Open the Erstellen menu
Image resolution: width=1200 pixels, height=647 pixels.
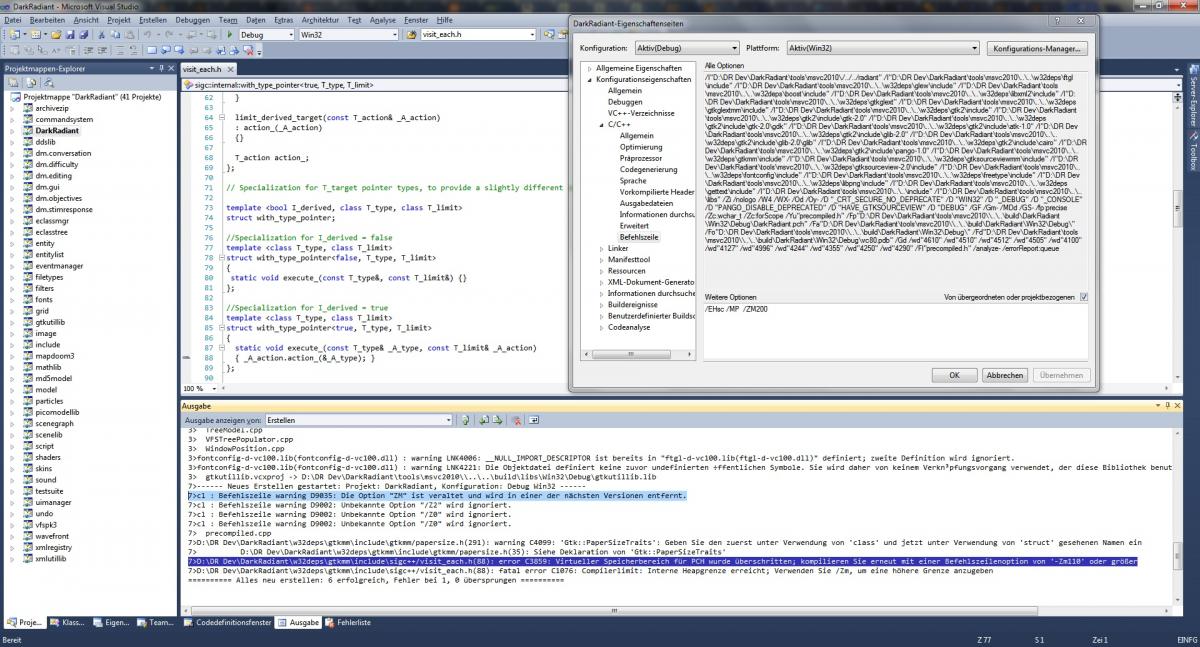(153, 19)
